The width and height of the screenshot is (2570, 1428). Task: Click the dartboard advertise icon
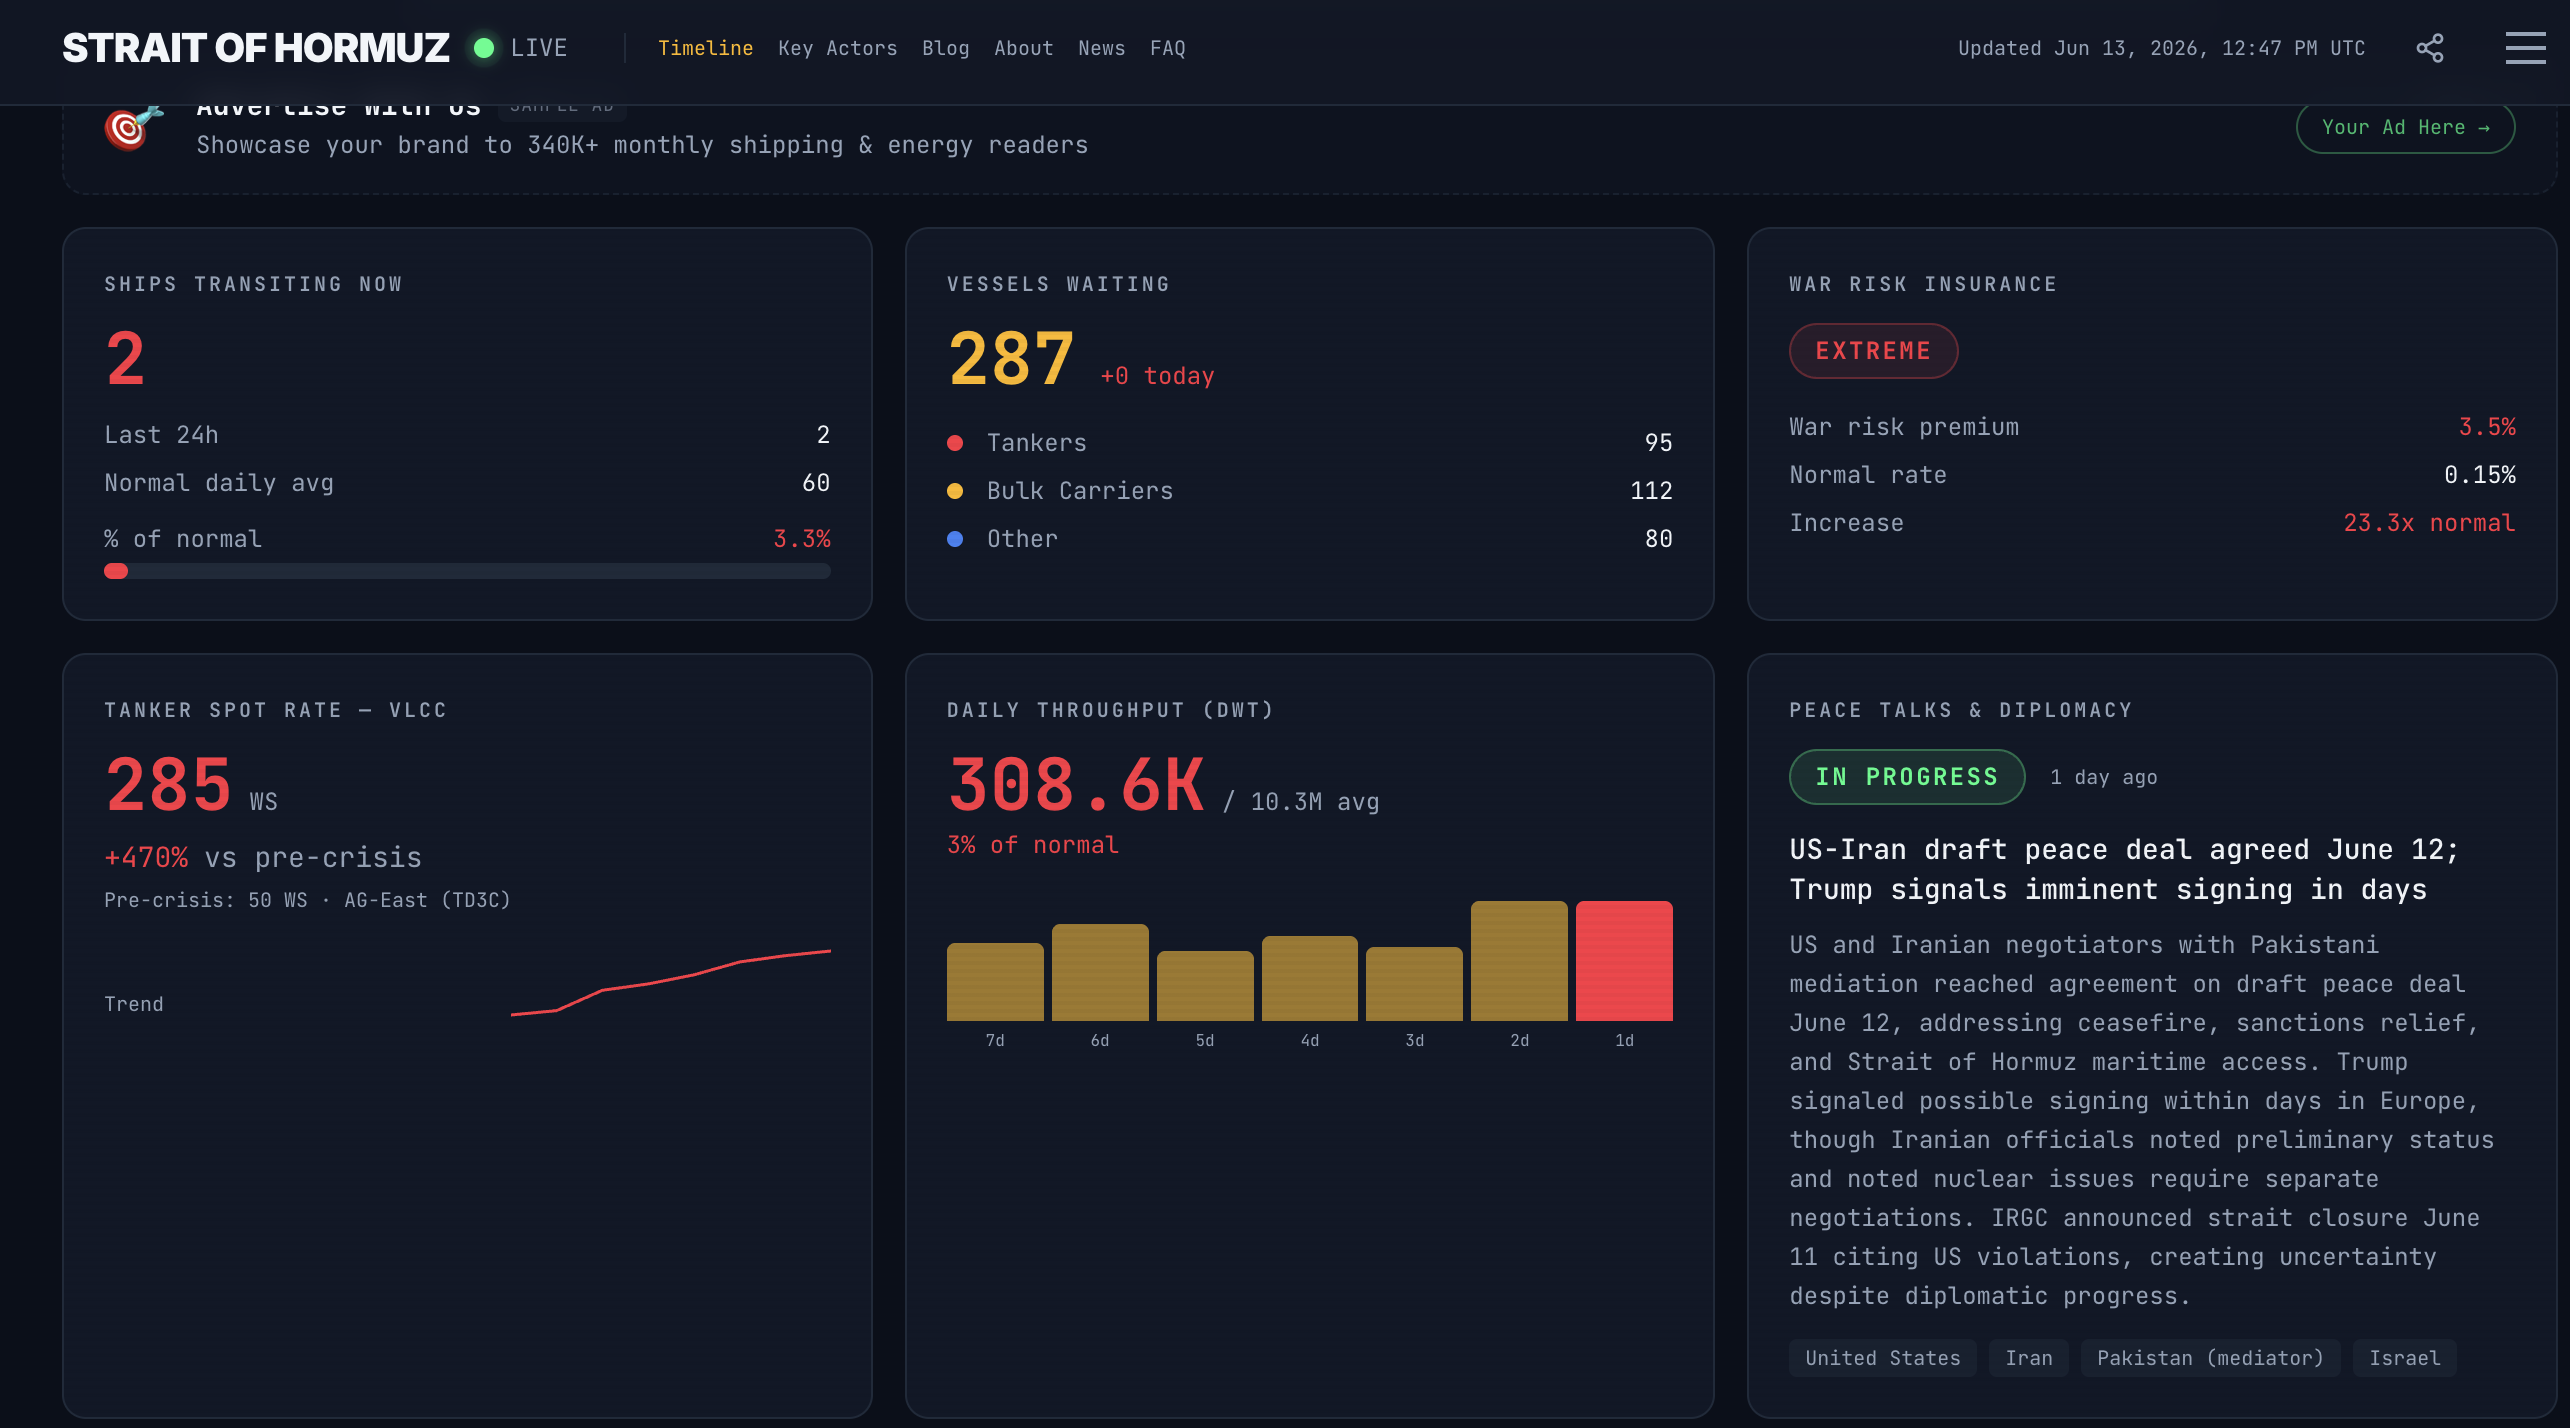point(133,128)
